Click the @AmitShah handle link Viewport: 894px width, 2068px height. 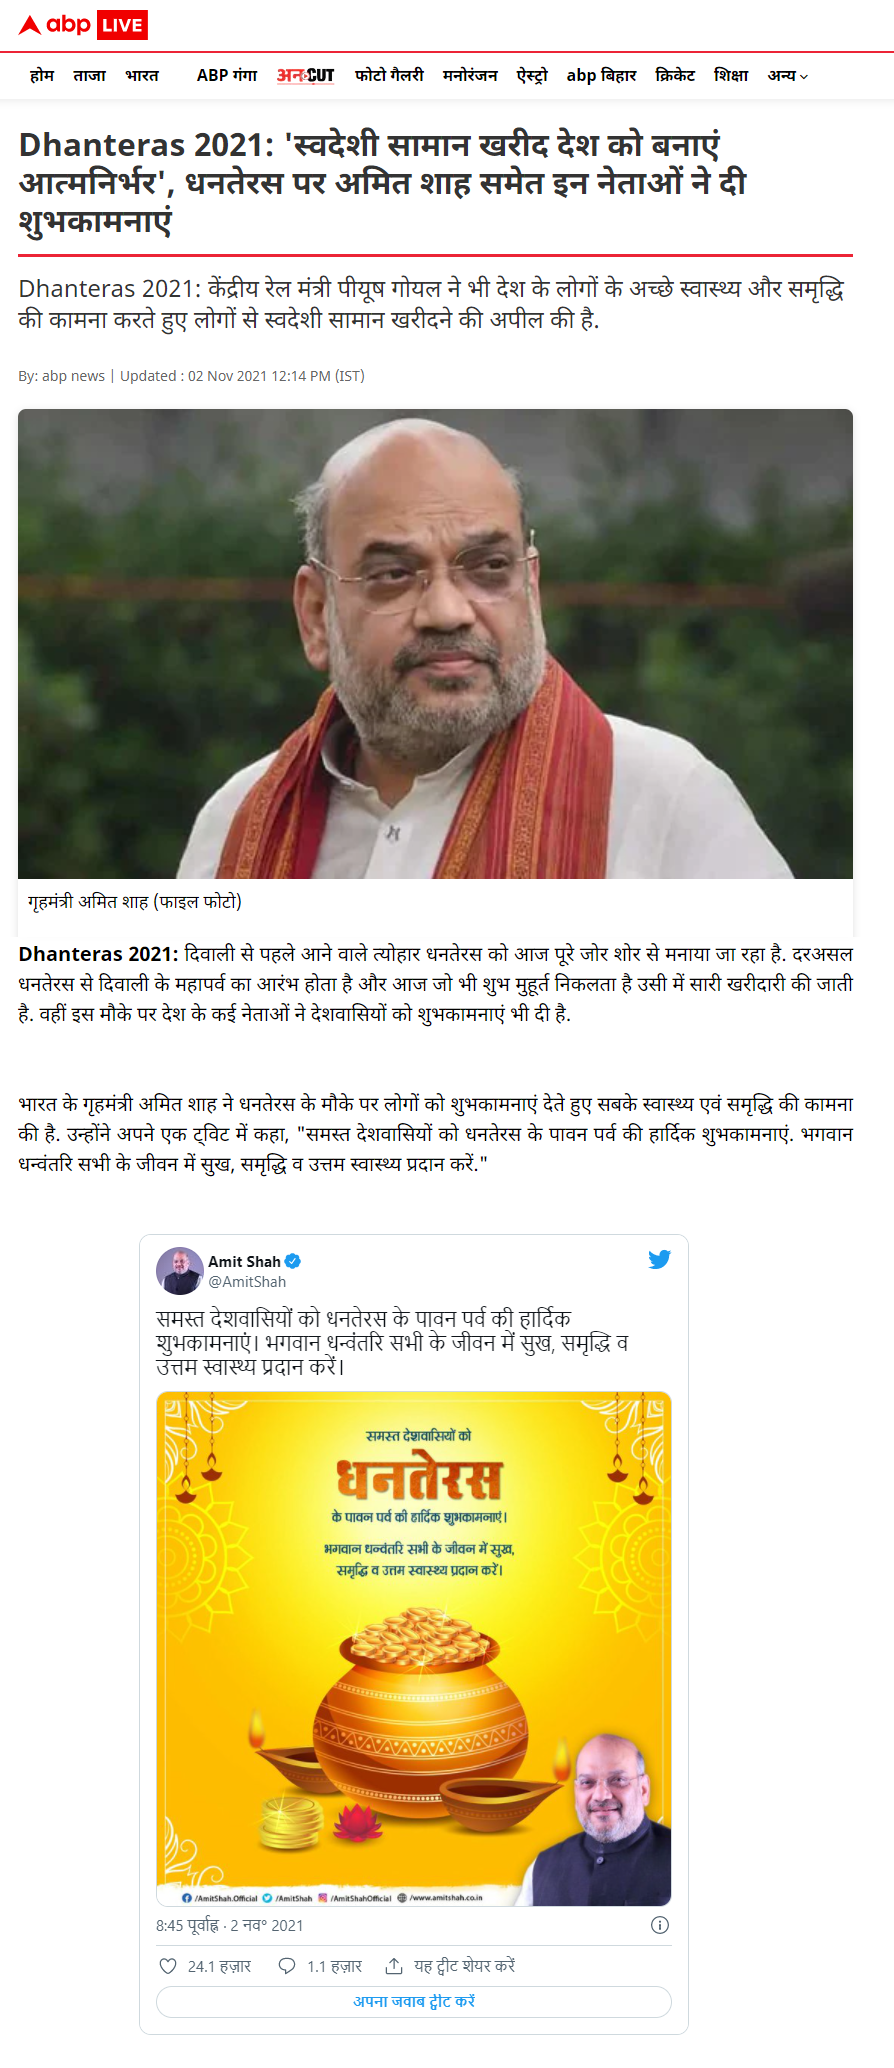click(x=247, y=1281)
